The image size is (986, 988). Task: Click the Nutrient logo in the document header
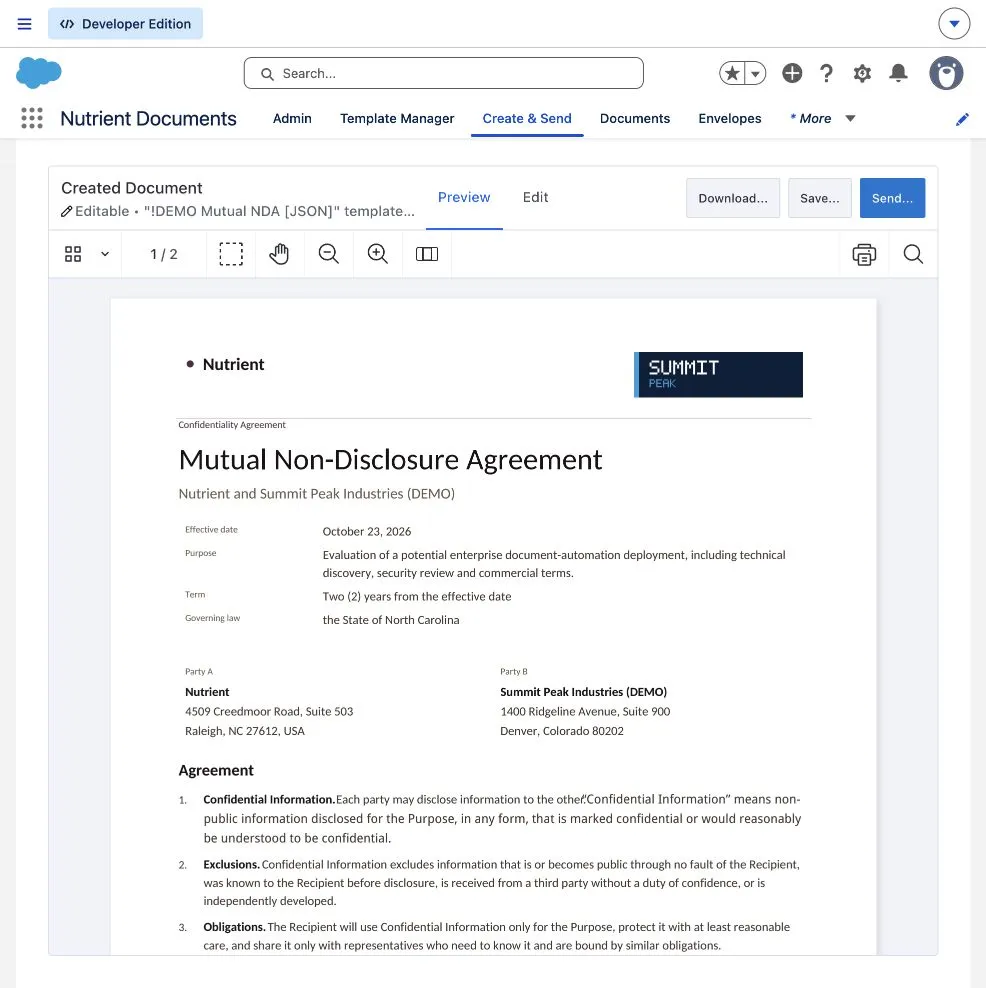[225, 364]
